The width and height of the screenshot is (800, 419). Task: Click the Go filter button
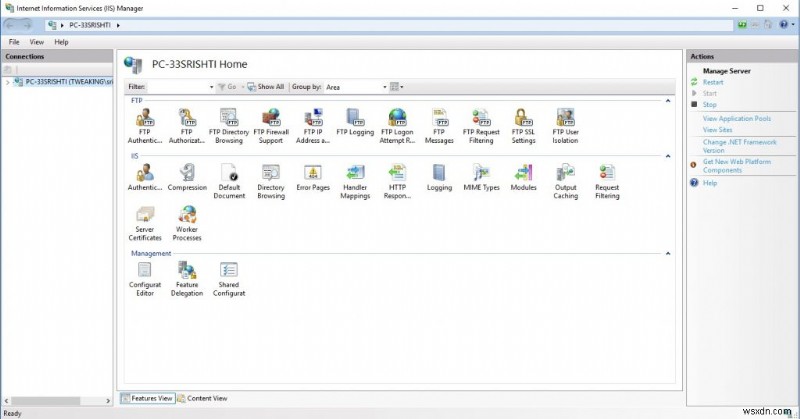228,87
